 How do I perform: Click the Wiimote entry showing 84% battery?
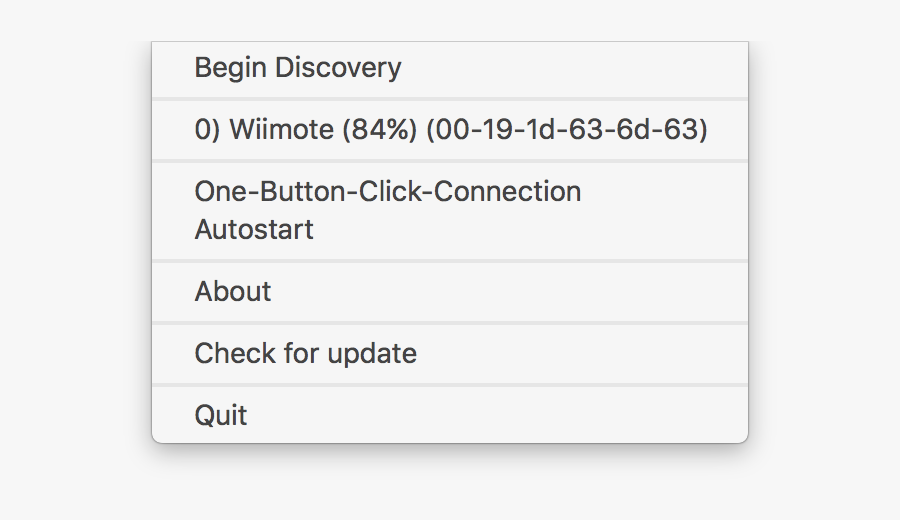pyautogui.click(x=450, y=130)
